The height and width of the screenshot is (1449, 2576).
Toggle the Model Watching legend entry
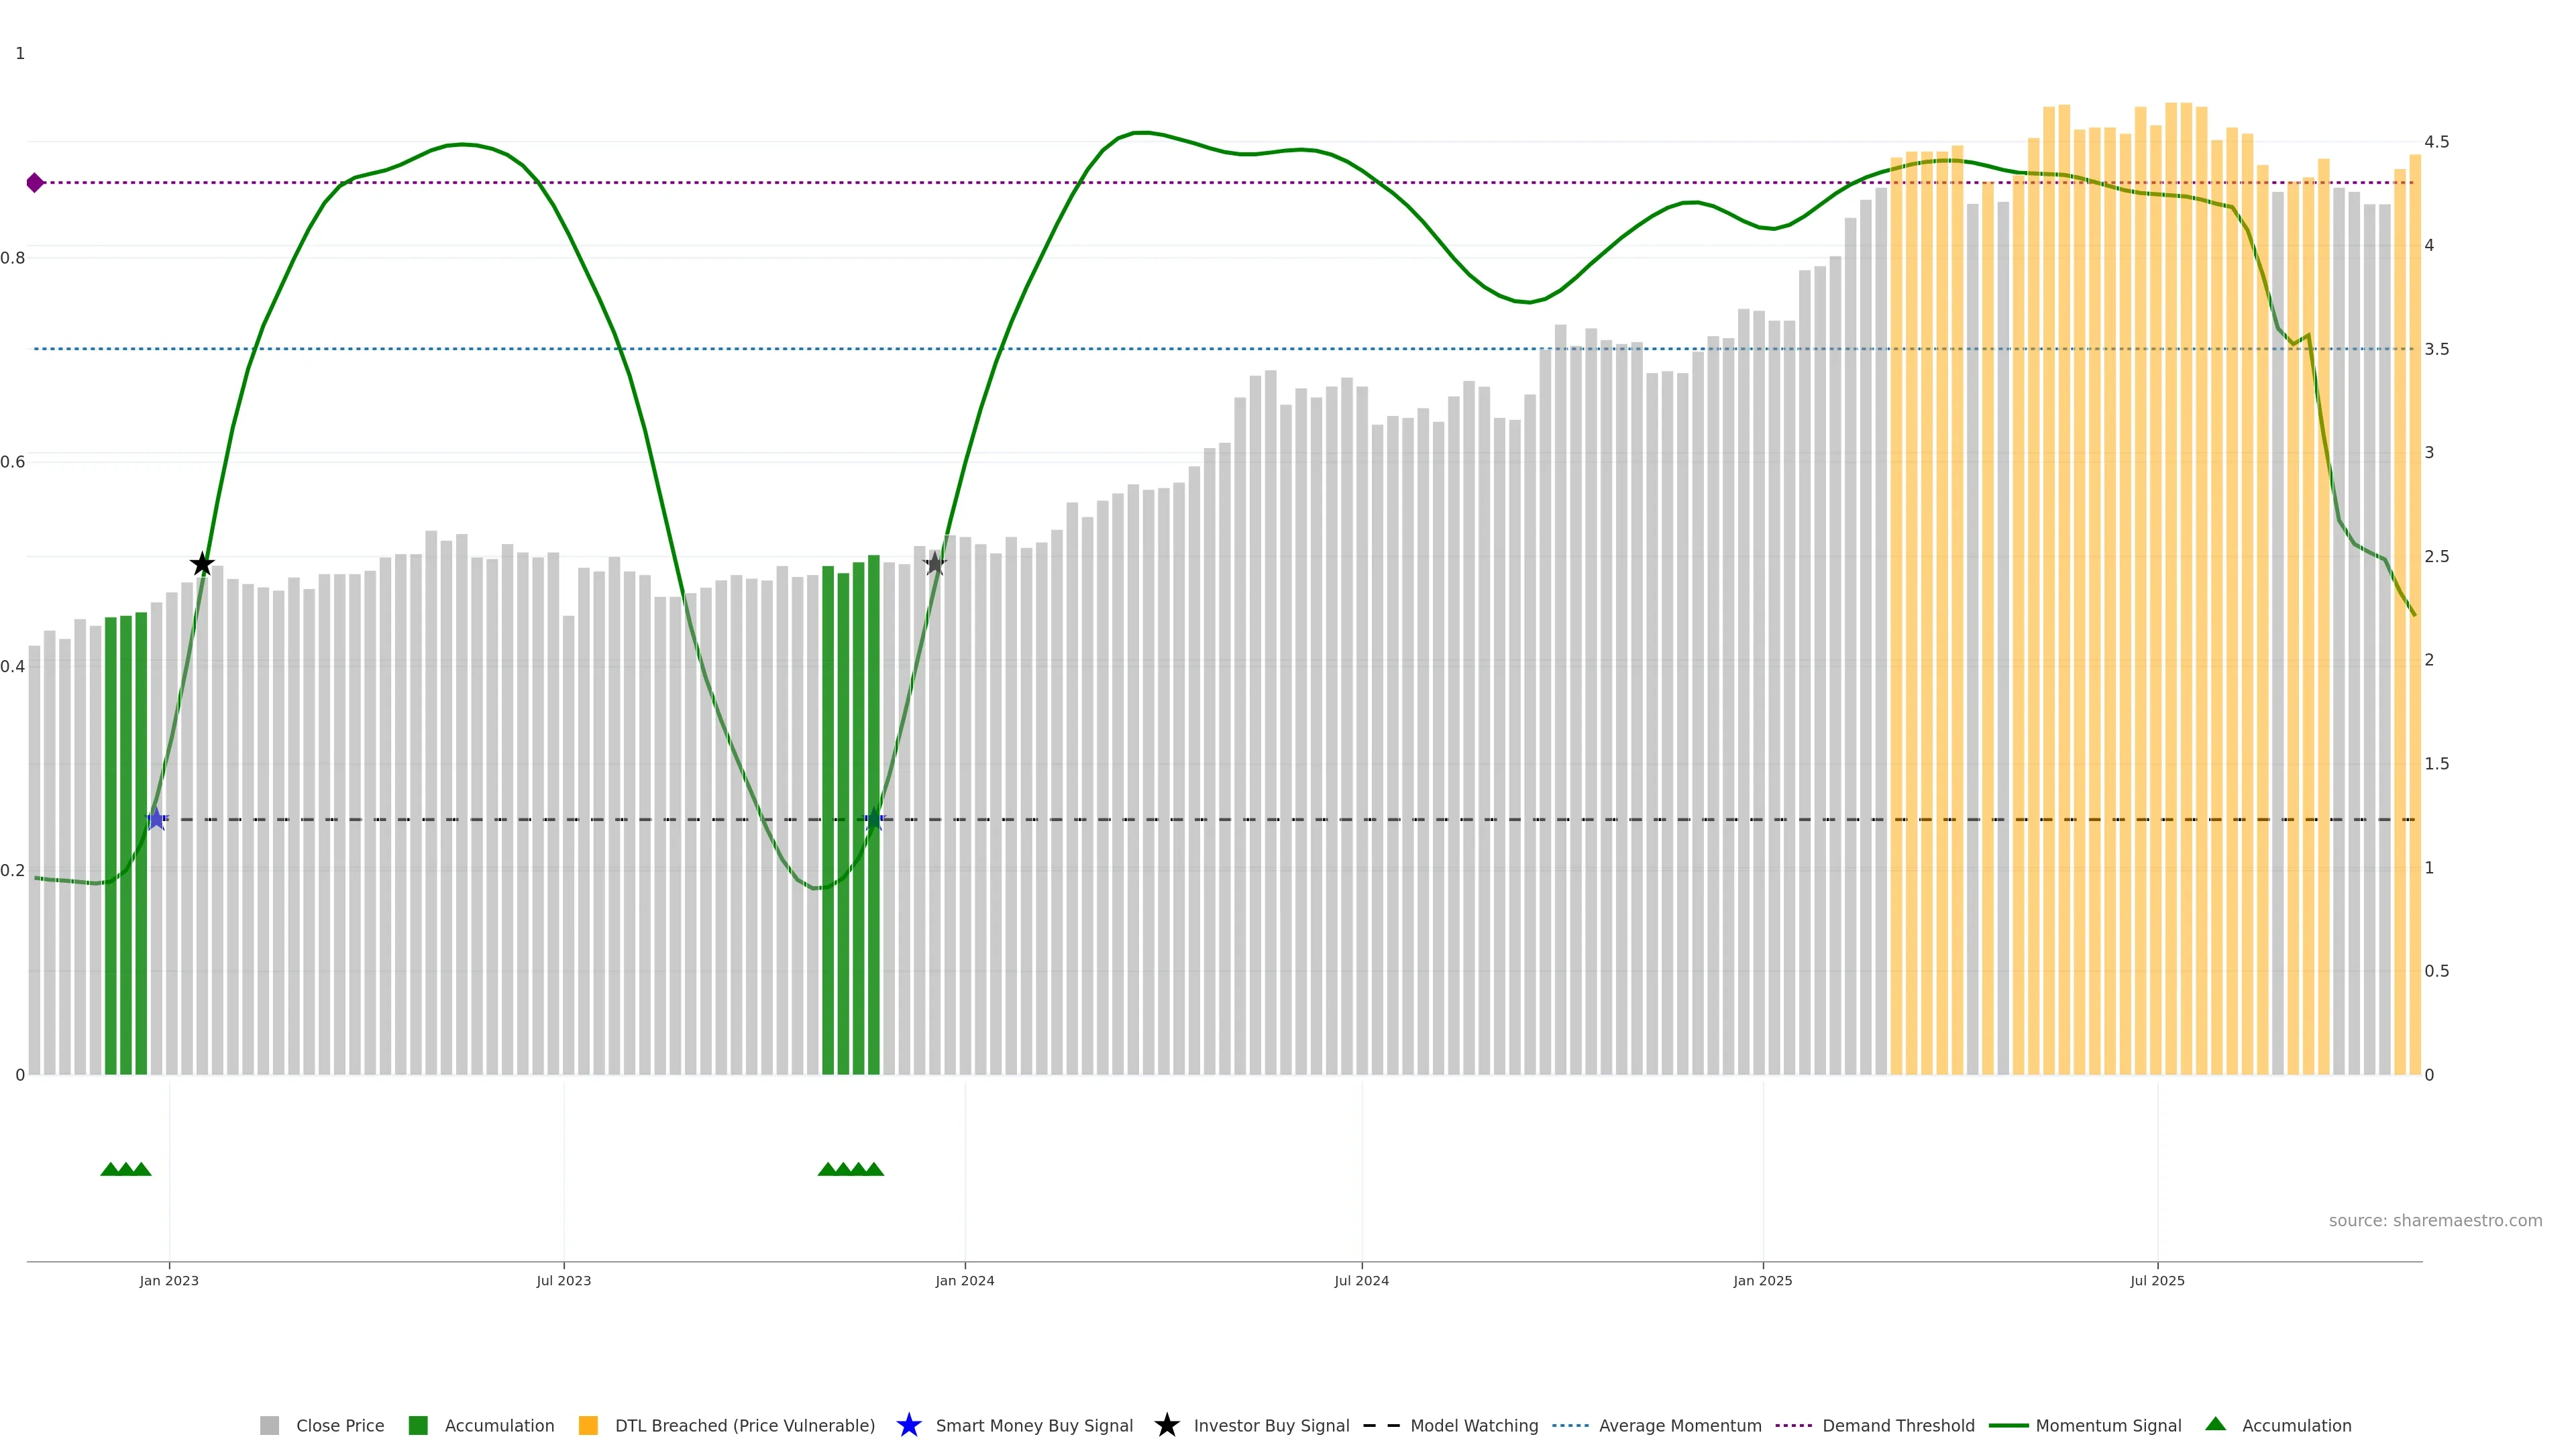click(x=1474, y=1426)
